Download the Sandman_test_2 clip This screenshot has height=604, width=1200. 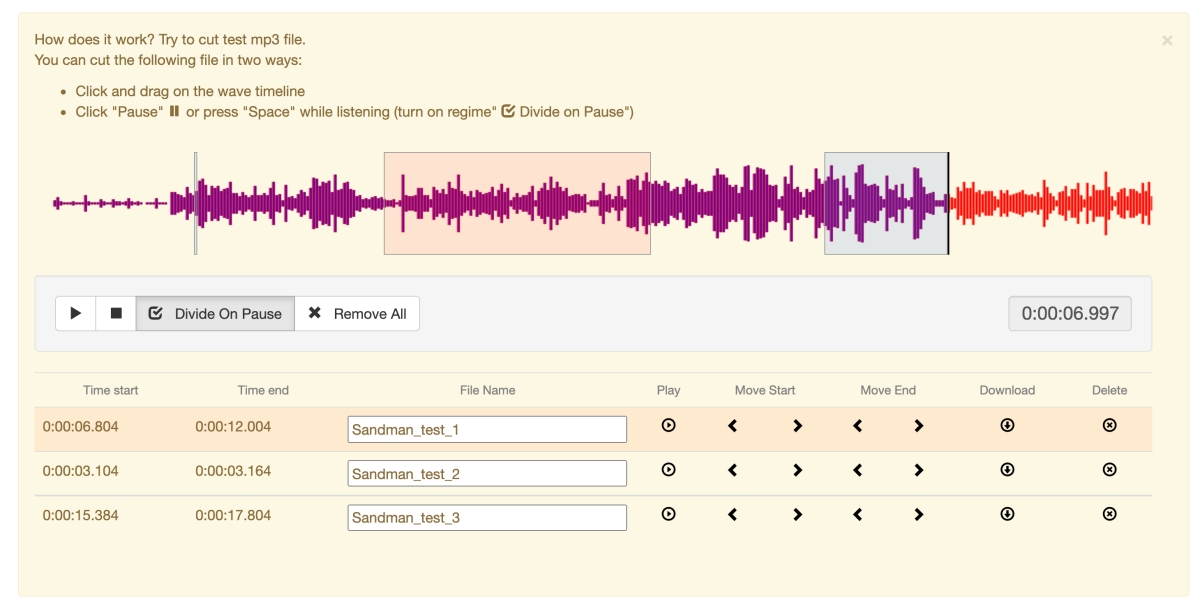click(1007, 470)
